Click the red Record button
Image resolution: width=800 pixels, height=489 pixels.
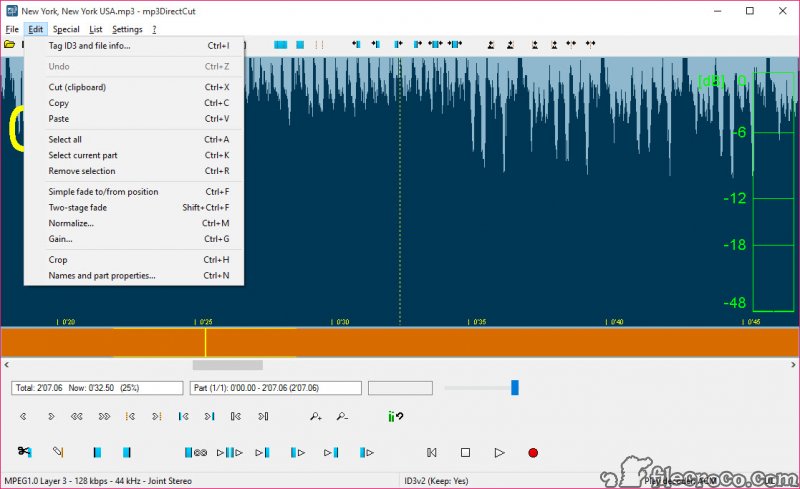click(533, 453)
